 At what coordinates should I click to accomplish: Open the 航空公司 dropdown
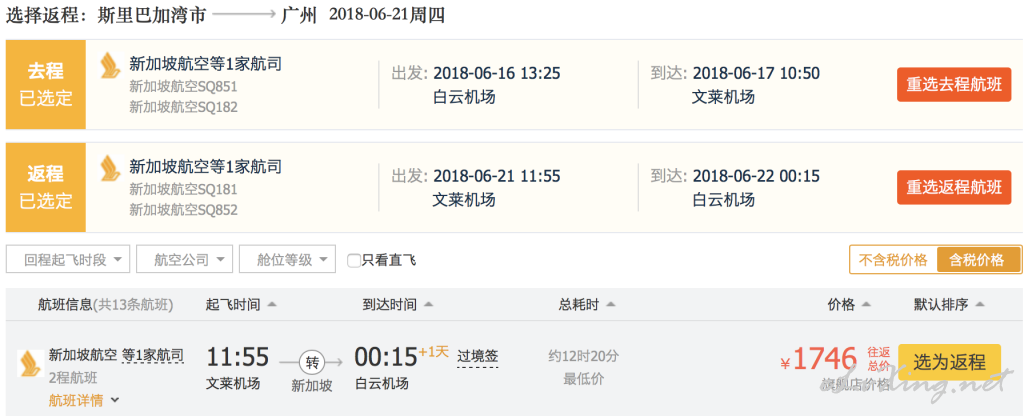184,259
